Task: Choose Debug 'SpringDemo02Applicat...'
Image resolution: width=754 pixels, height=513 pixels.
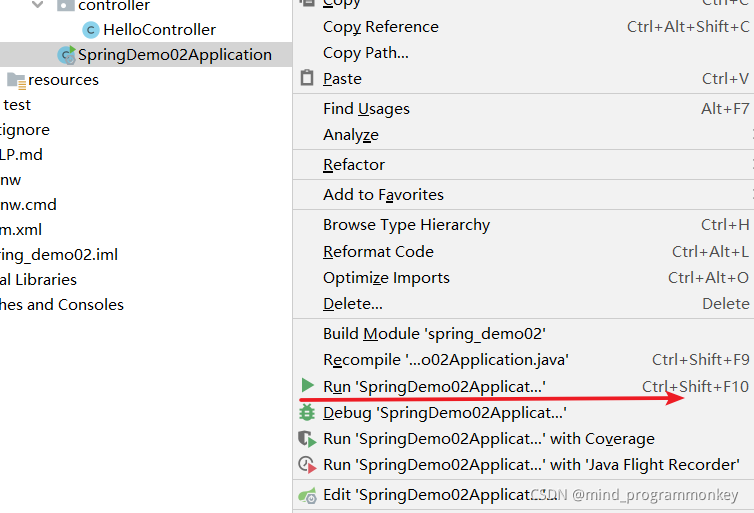Action: coord(523,413)
